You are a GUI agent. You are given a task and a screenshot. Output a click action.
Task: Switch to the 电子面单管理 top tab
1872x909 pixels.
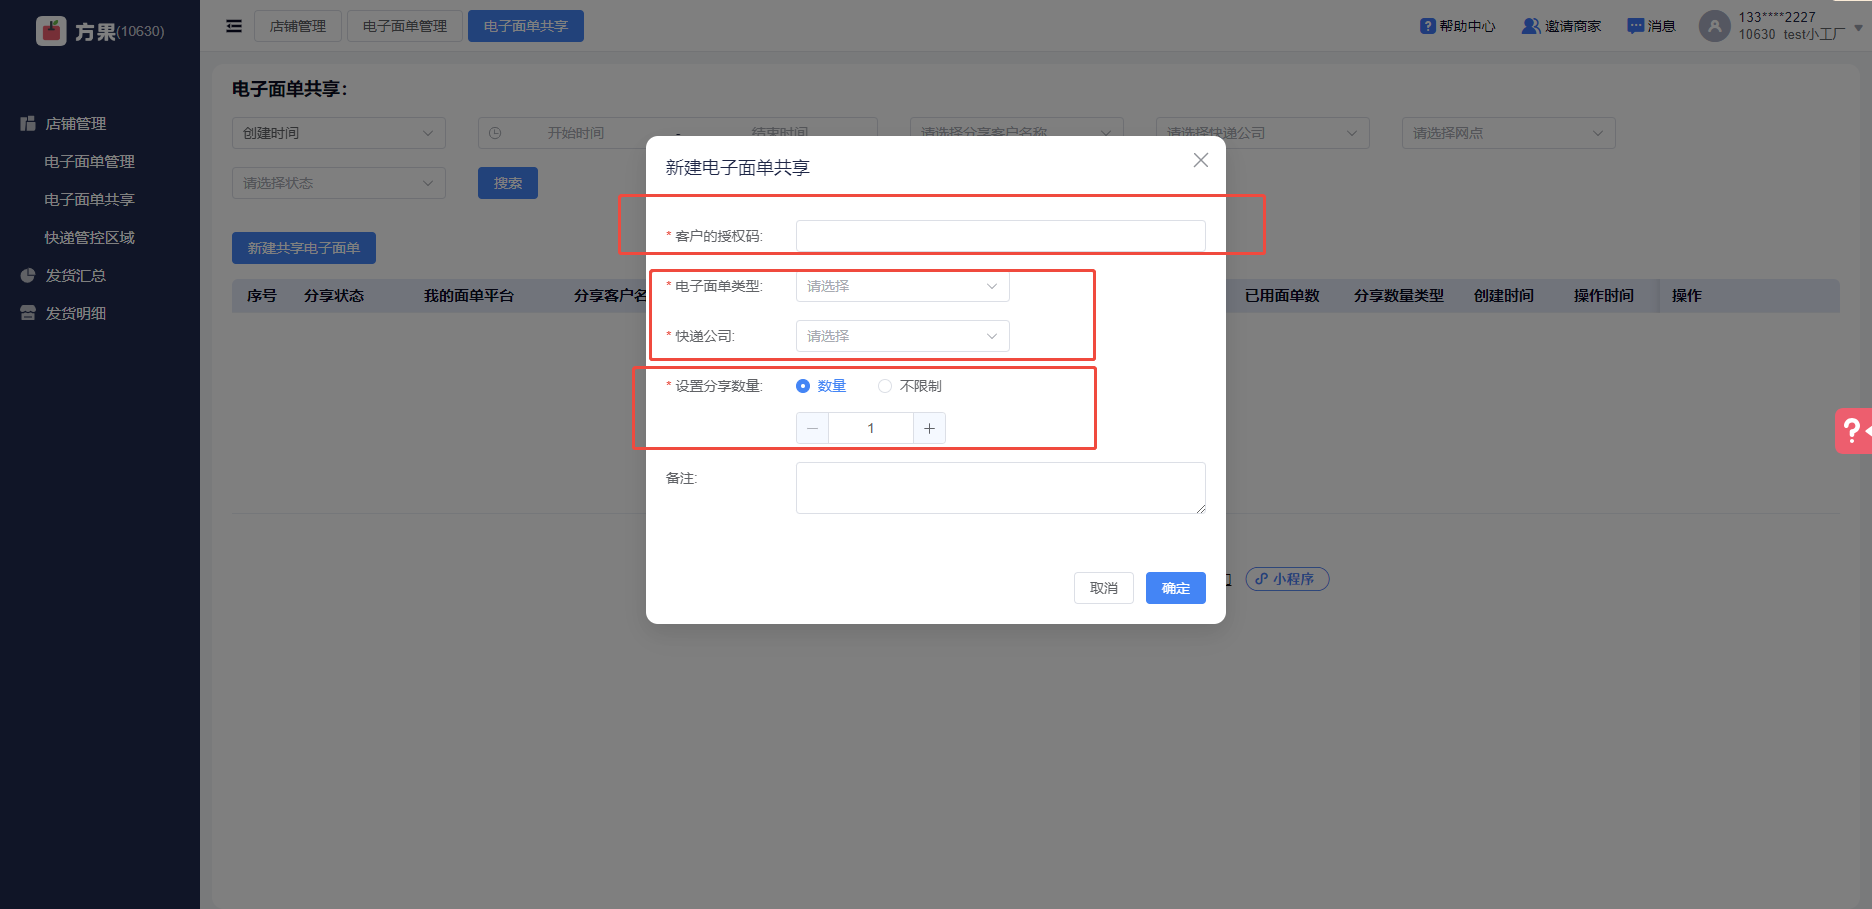click(405, 26)
